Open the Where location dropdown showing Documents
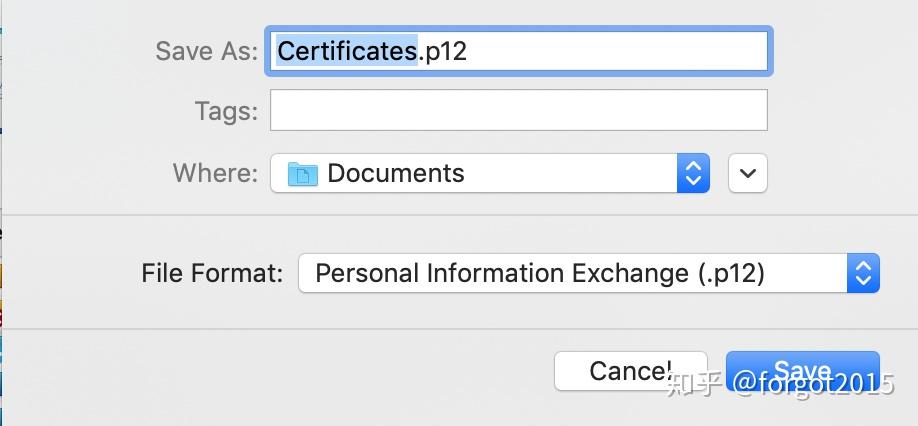The image size is (918, 426). 490,173
